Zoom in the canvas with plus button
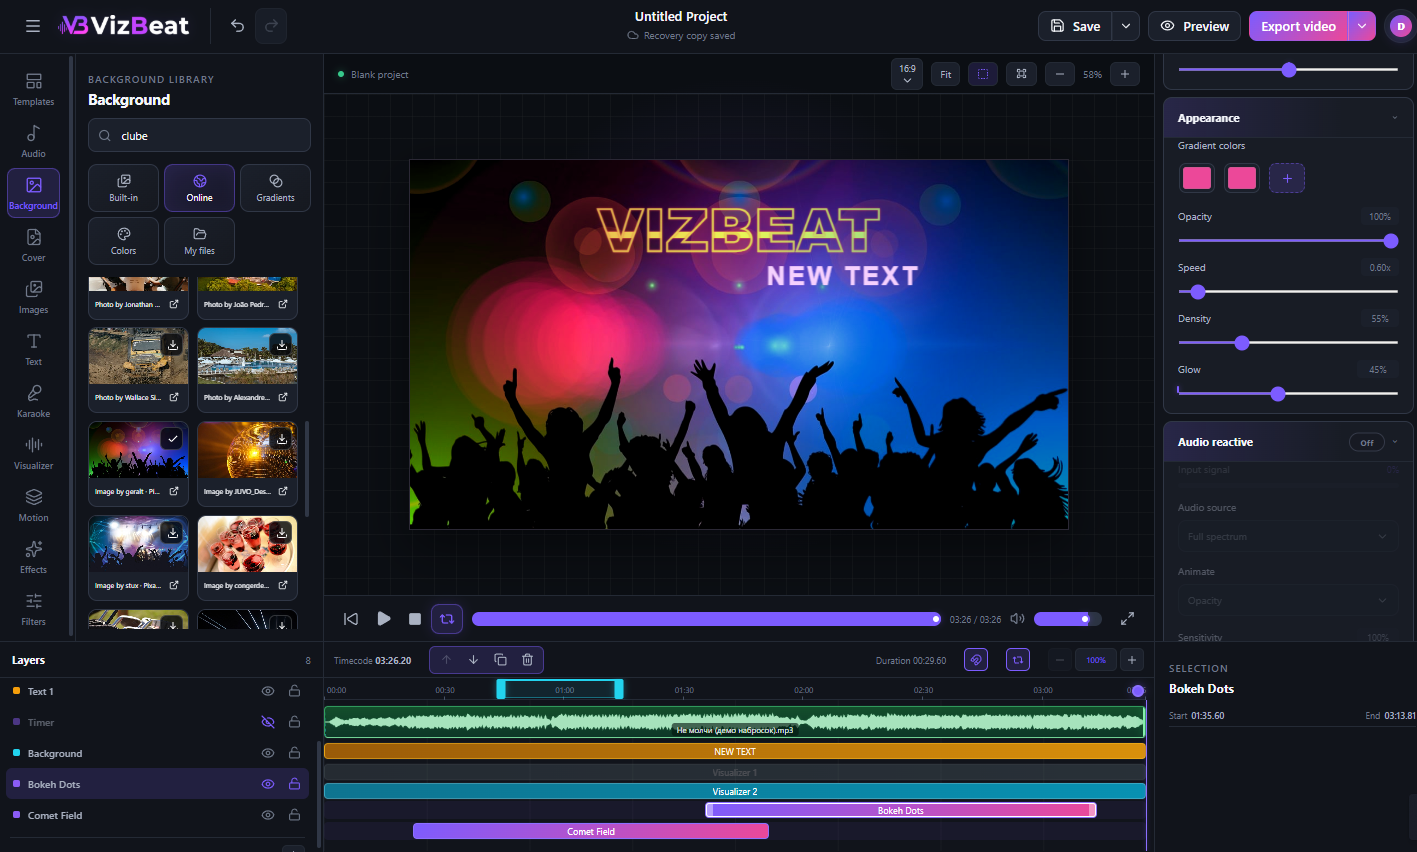The width and height of the screenshot is (1417, 852). point(1125,74)
